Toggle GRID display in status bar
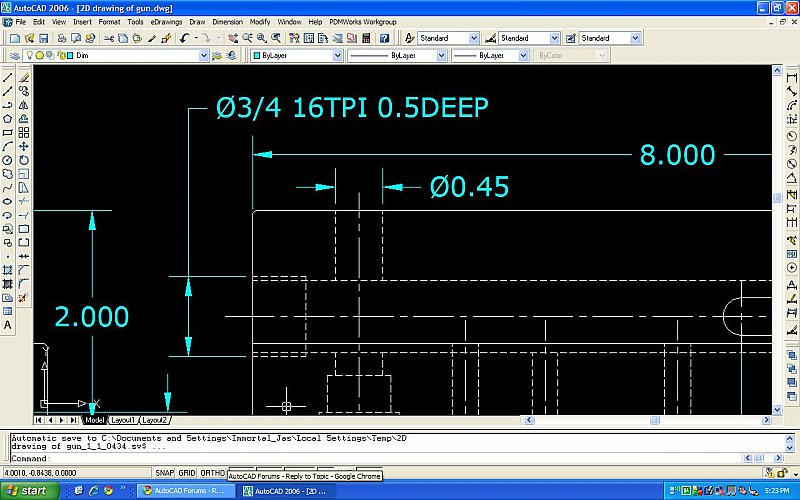800x500 pixels. (187, 473)
